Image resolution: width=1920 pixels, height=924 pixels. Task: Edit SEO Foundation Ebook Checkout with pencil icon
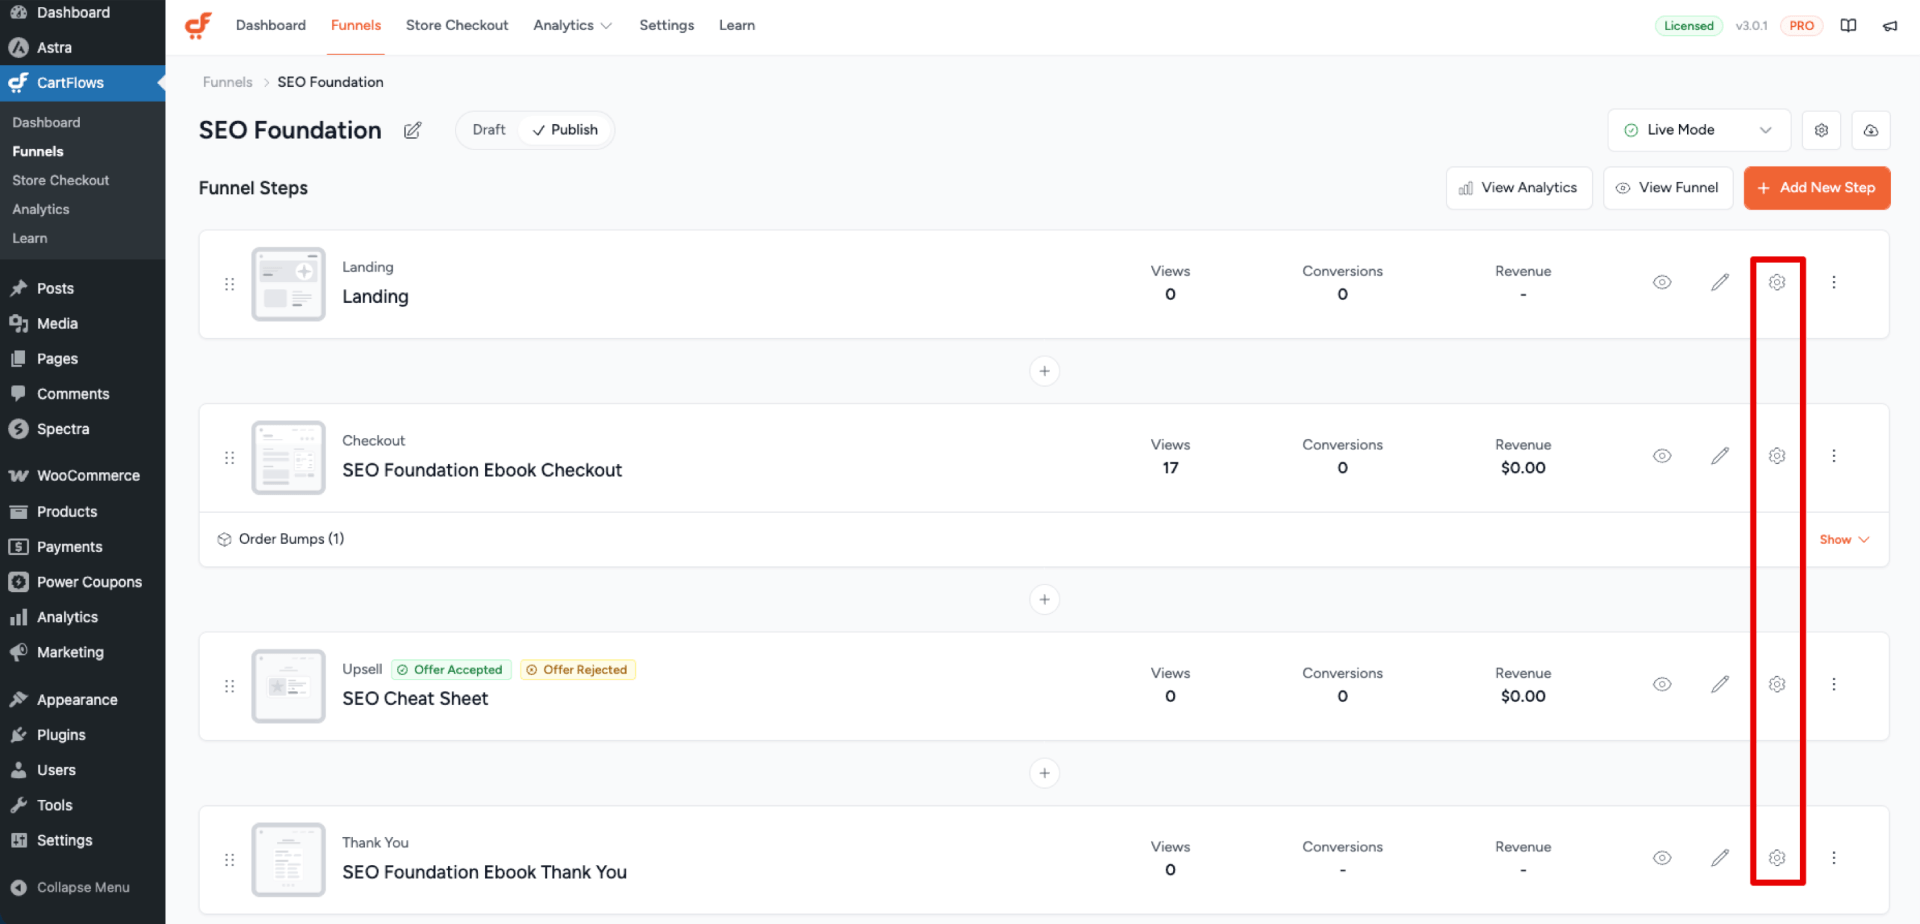coord(1719,456)
